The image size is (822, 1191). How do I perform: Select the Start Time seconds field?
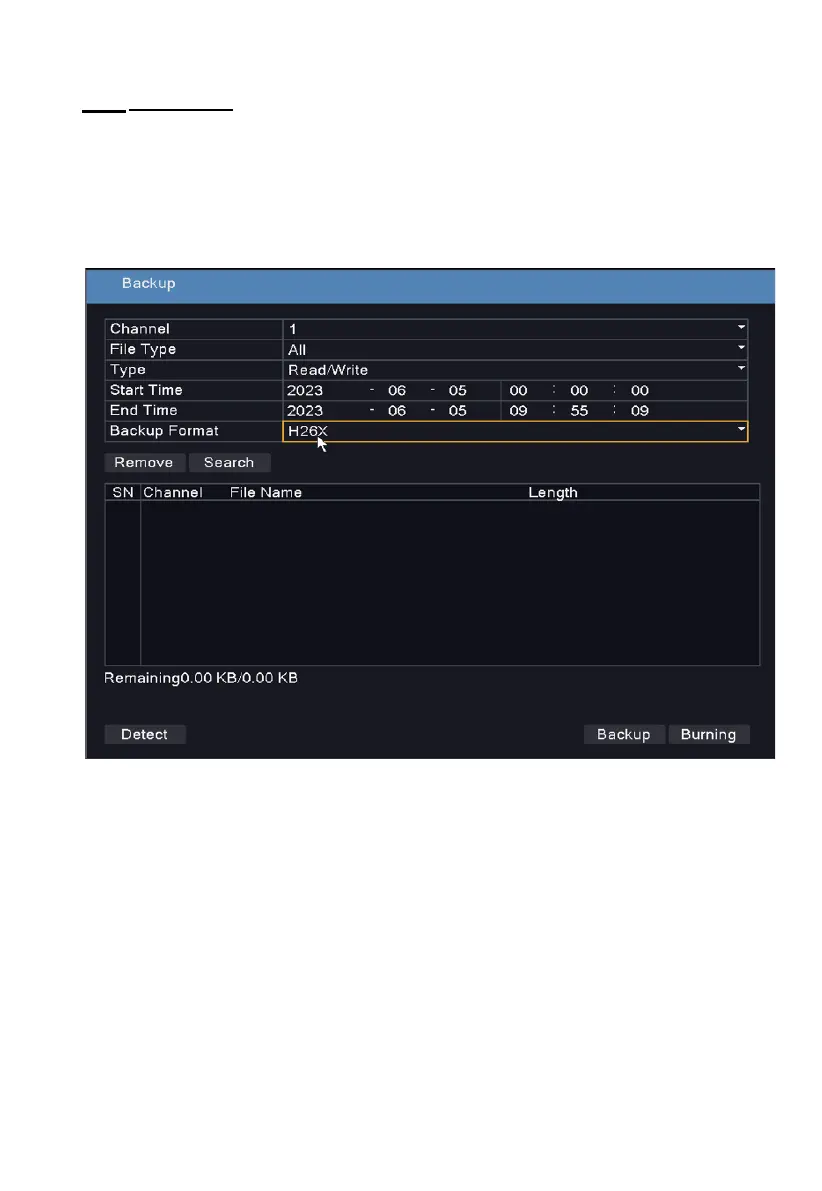click(640, 390)
